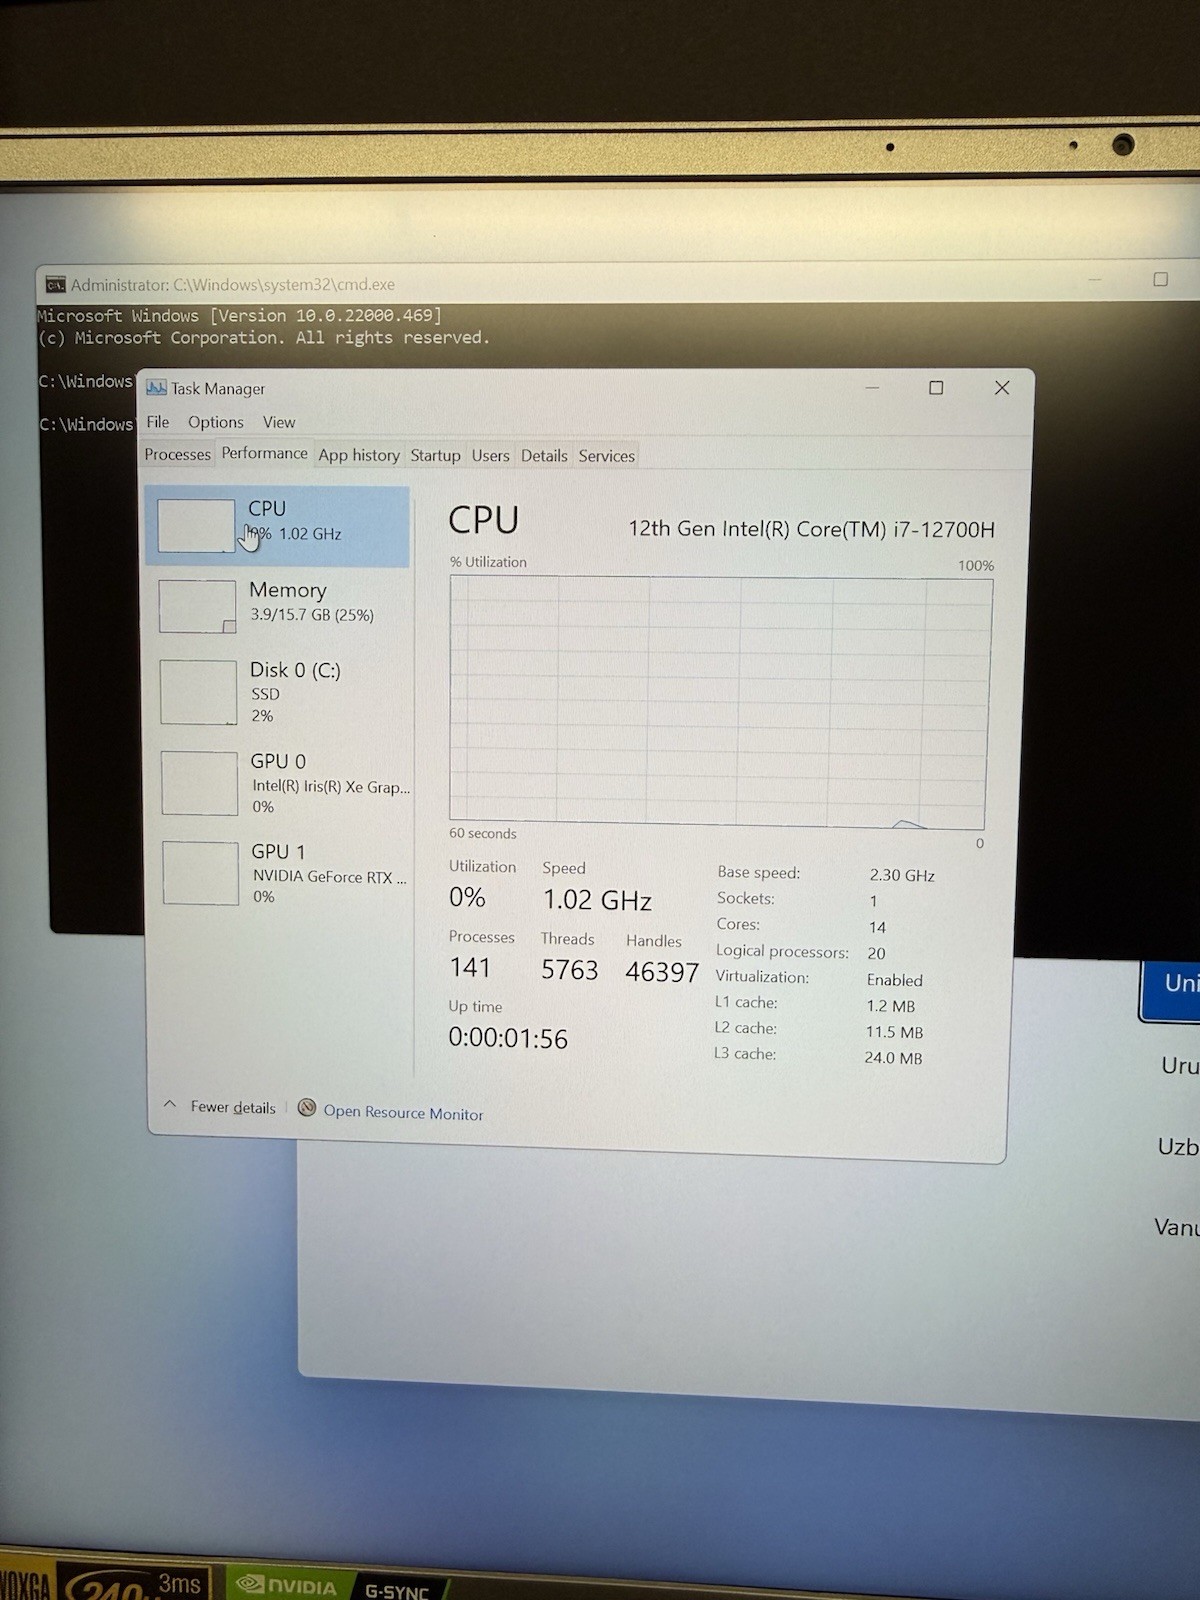Click the GPU 1 mini graph thumbnail
The width and height of the screenshot is (1200, 1600).
point(201,873)
